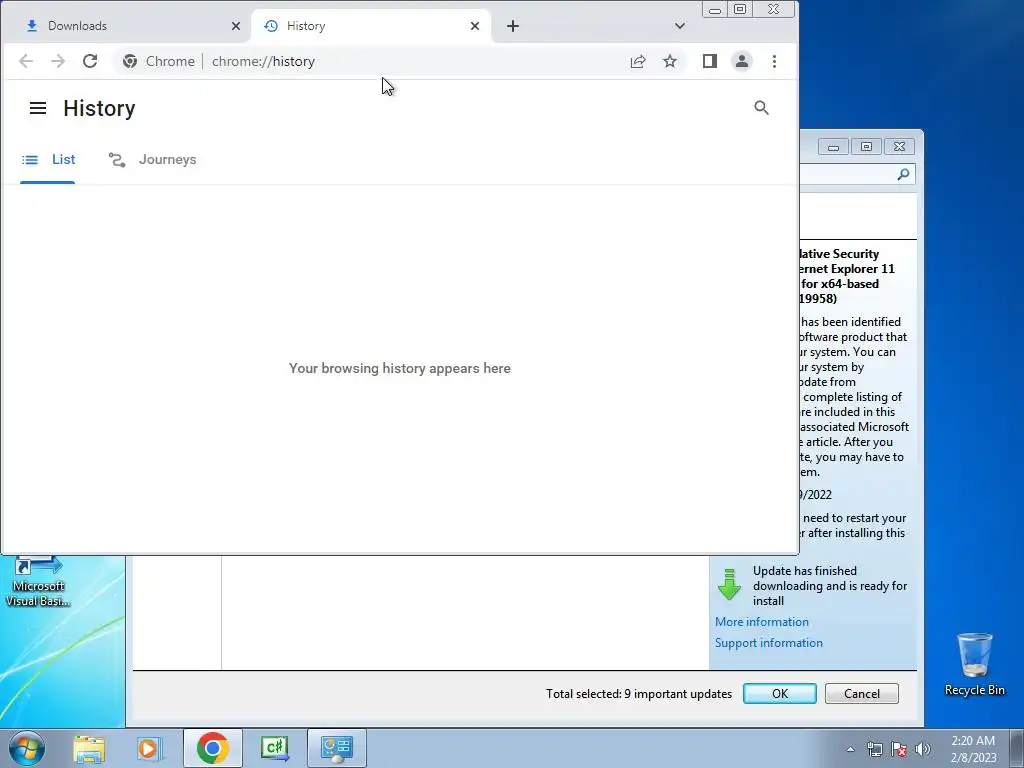Select the History browser tab
The width and height of the screenshot is (1024, 768).
point(370,26)
